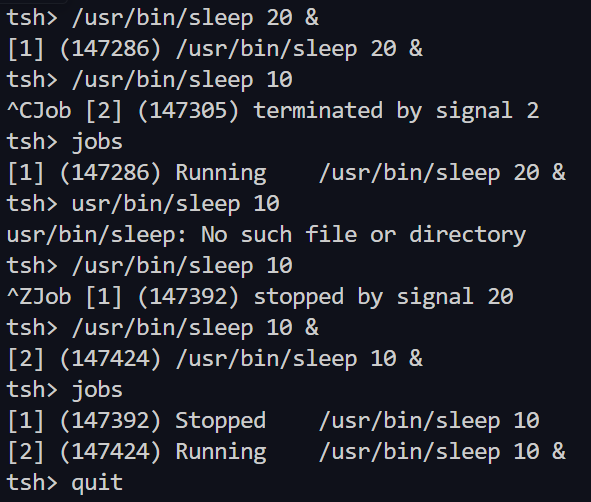Click the job ID 147286 in the launch output line
591x502 pixels.
click(x=110, y=49)
